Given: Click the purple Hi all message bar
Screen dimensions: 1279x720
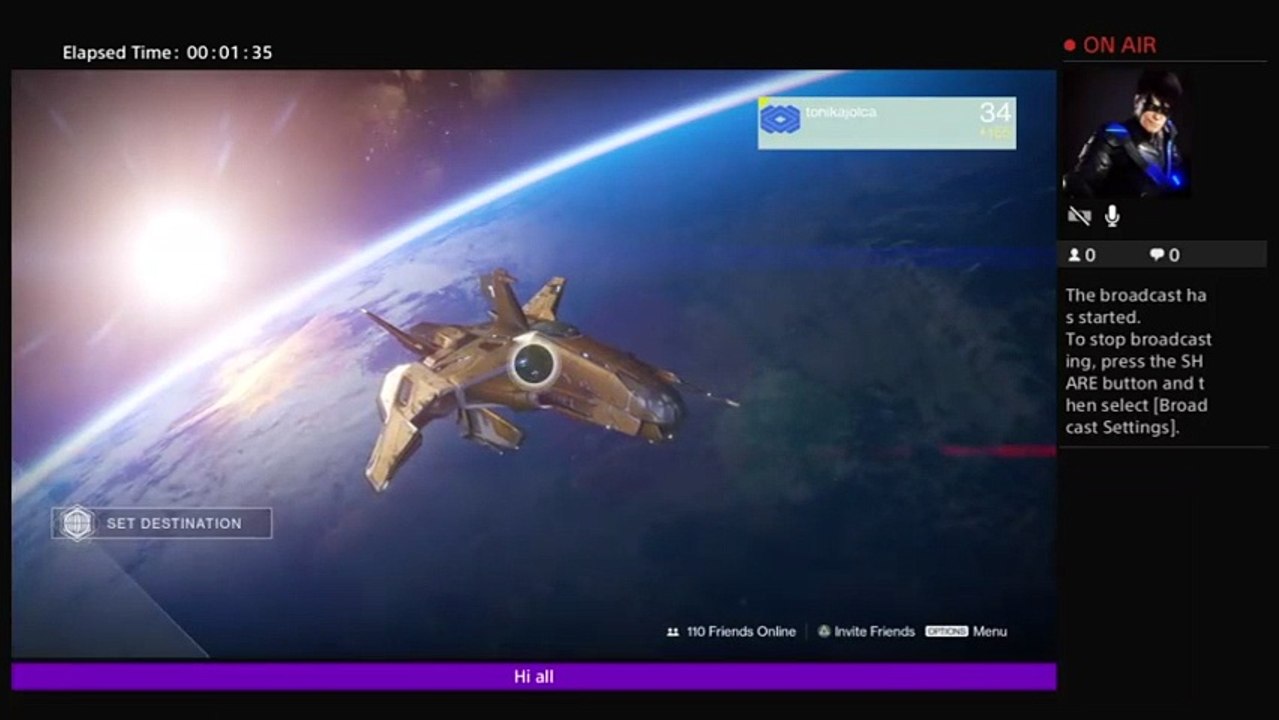Looking at the screenshot, I should pyautogui.click(x=533, y=677).
